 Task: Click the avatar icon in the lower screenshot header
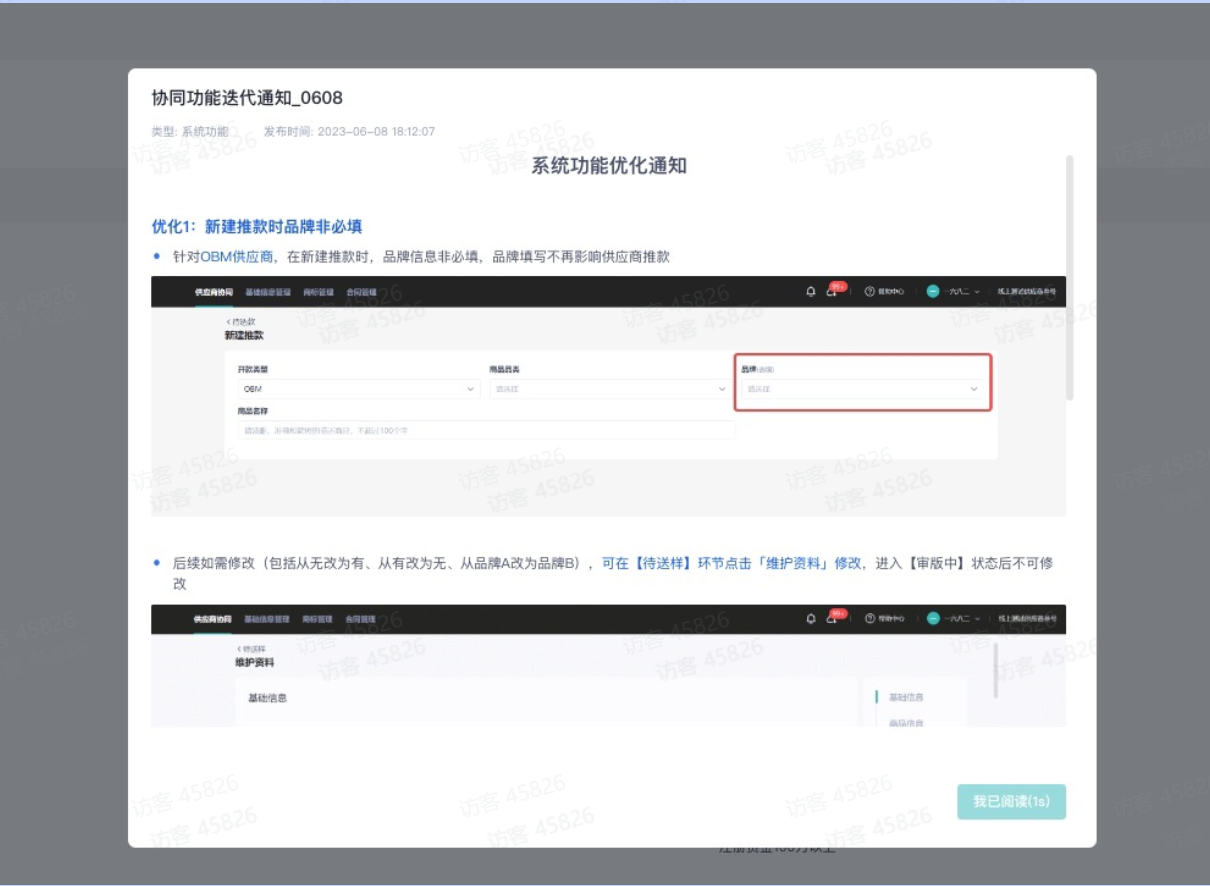pos(934,619)
